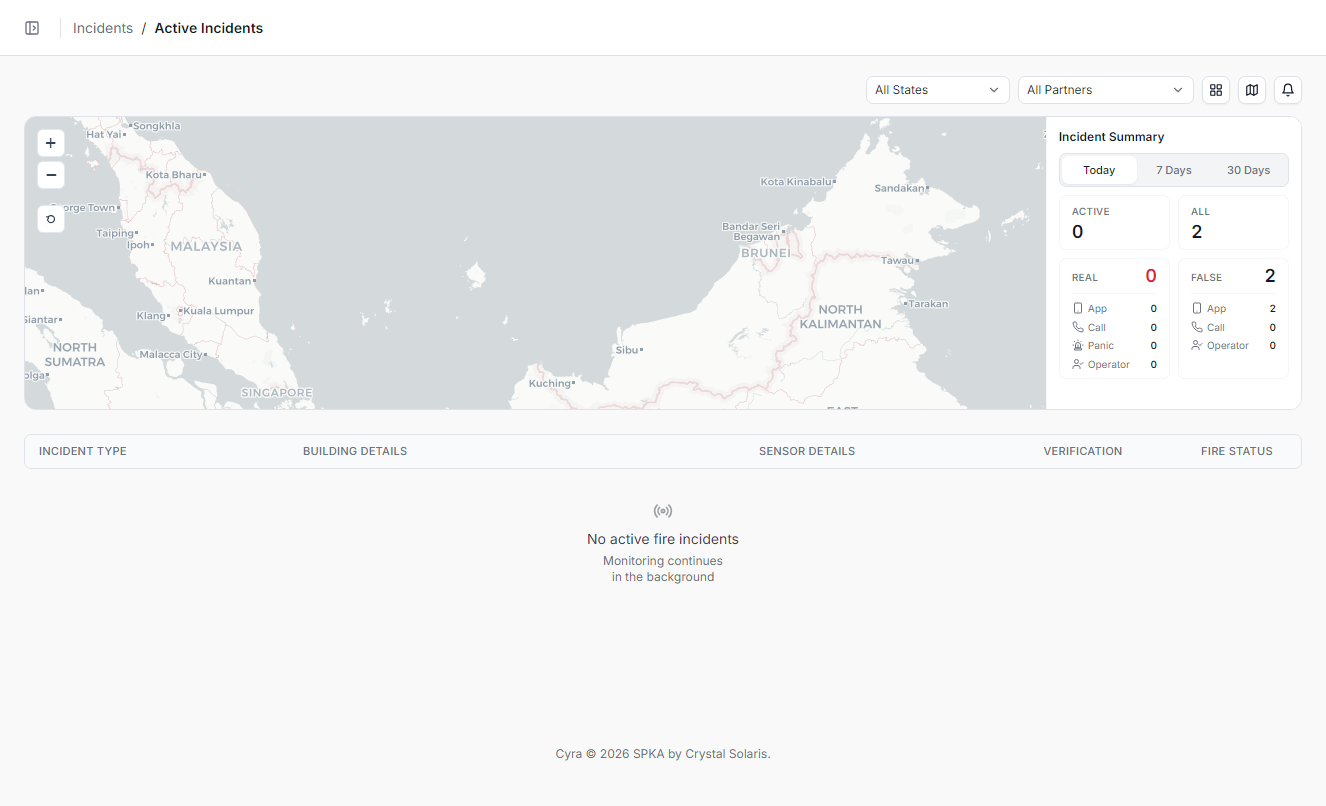Click the Operator person icon under Real
Screen dimensions: 1326x806
pyautogui.click(x=1077, y=365)
